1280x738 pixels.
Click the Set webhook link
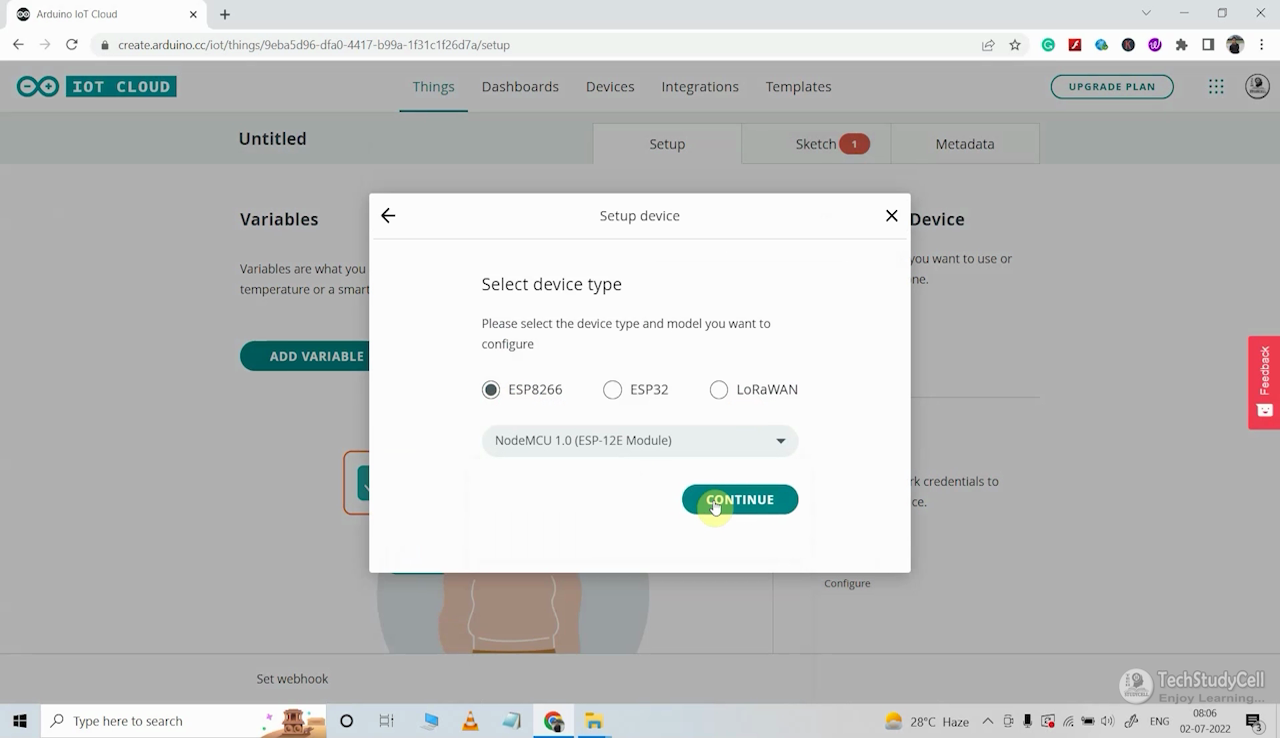pyautogui.click(x=292, y=679)
